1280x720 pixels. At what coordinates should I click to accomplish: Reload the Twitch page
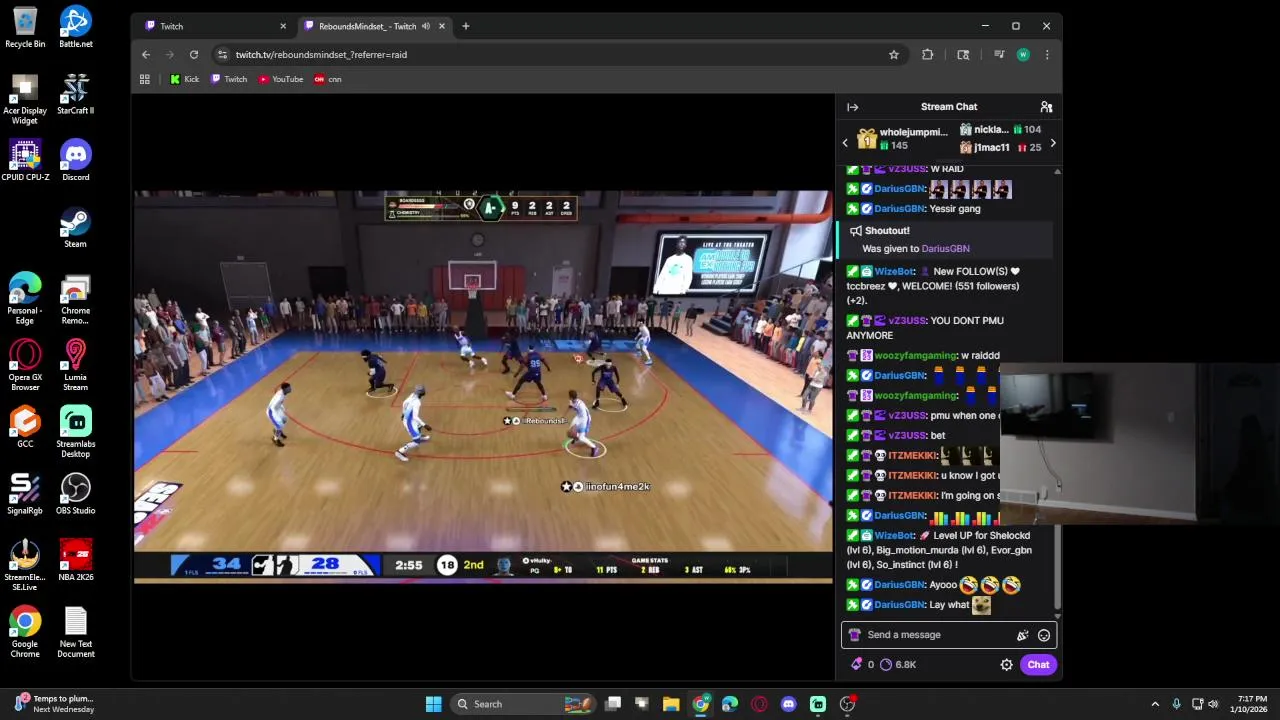(x=194, y=55)
